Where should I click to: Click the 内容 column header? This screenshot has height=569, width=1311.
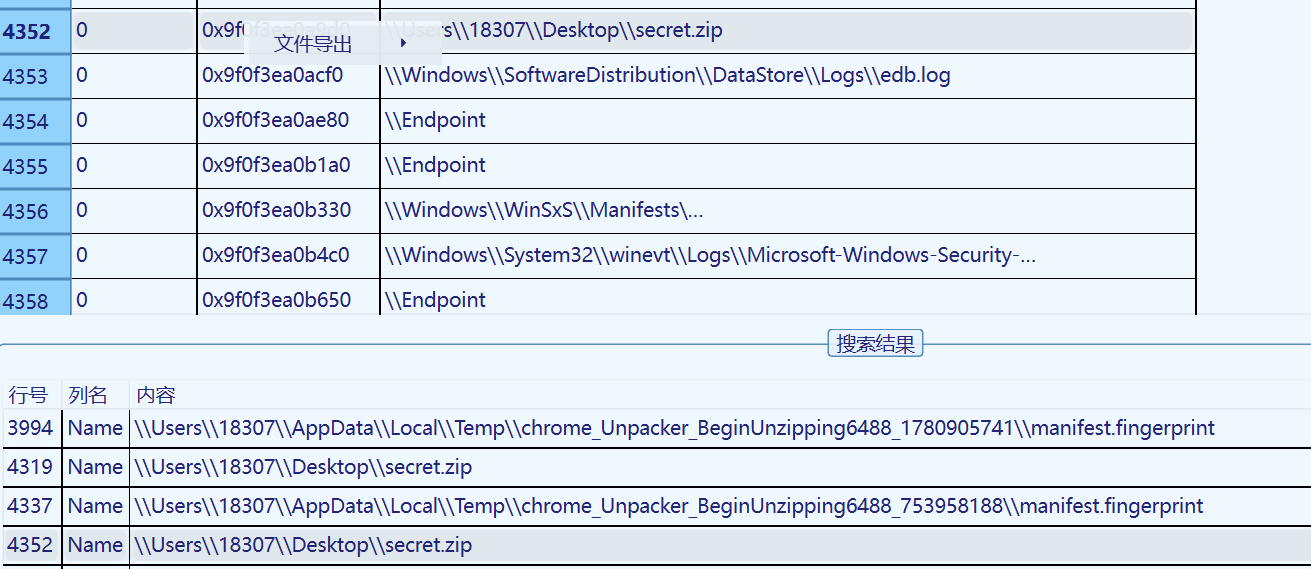click(x=156, y=395)
